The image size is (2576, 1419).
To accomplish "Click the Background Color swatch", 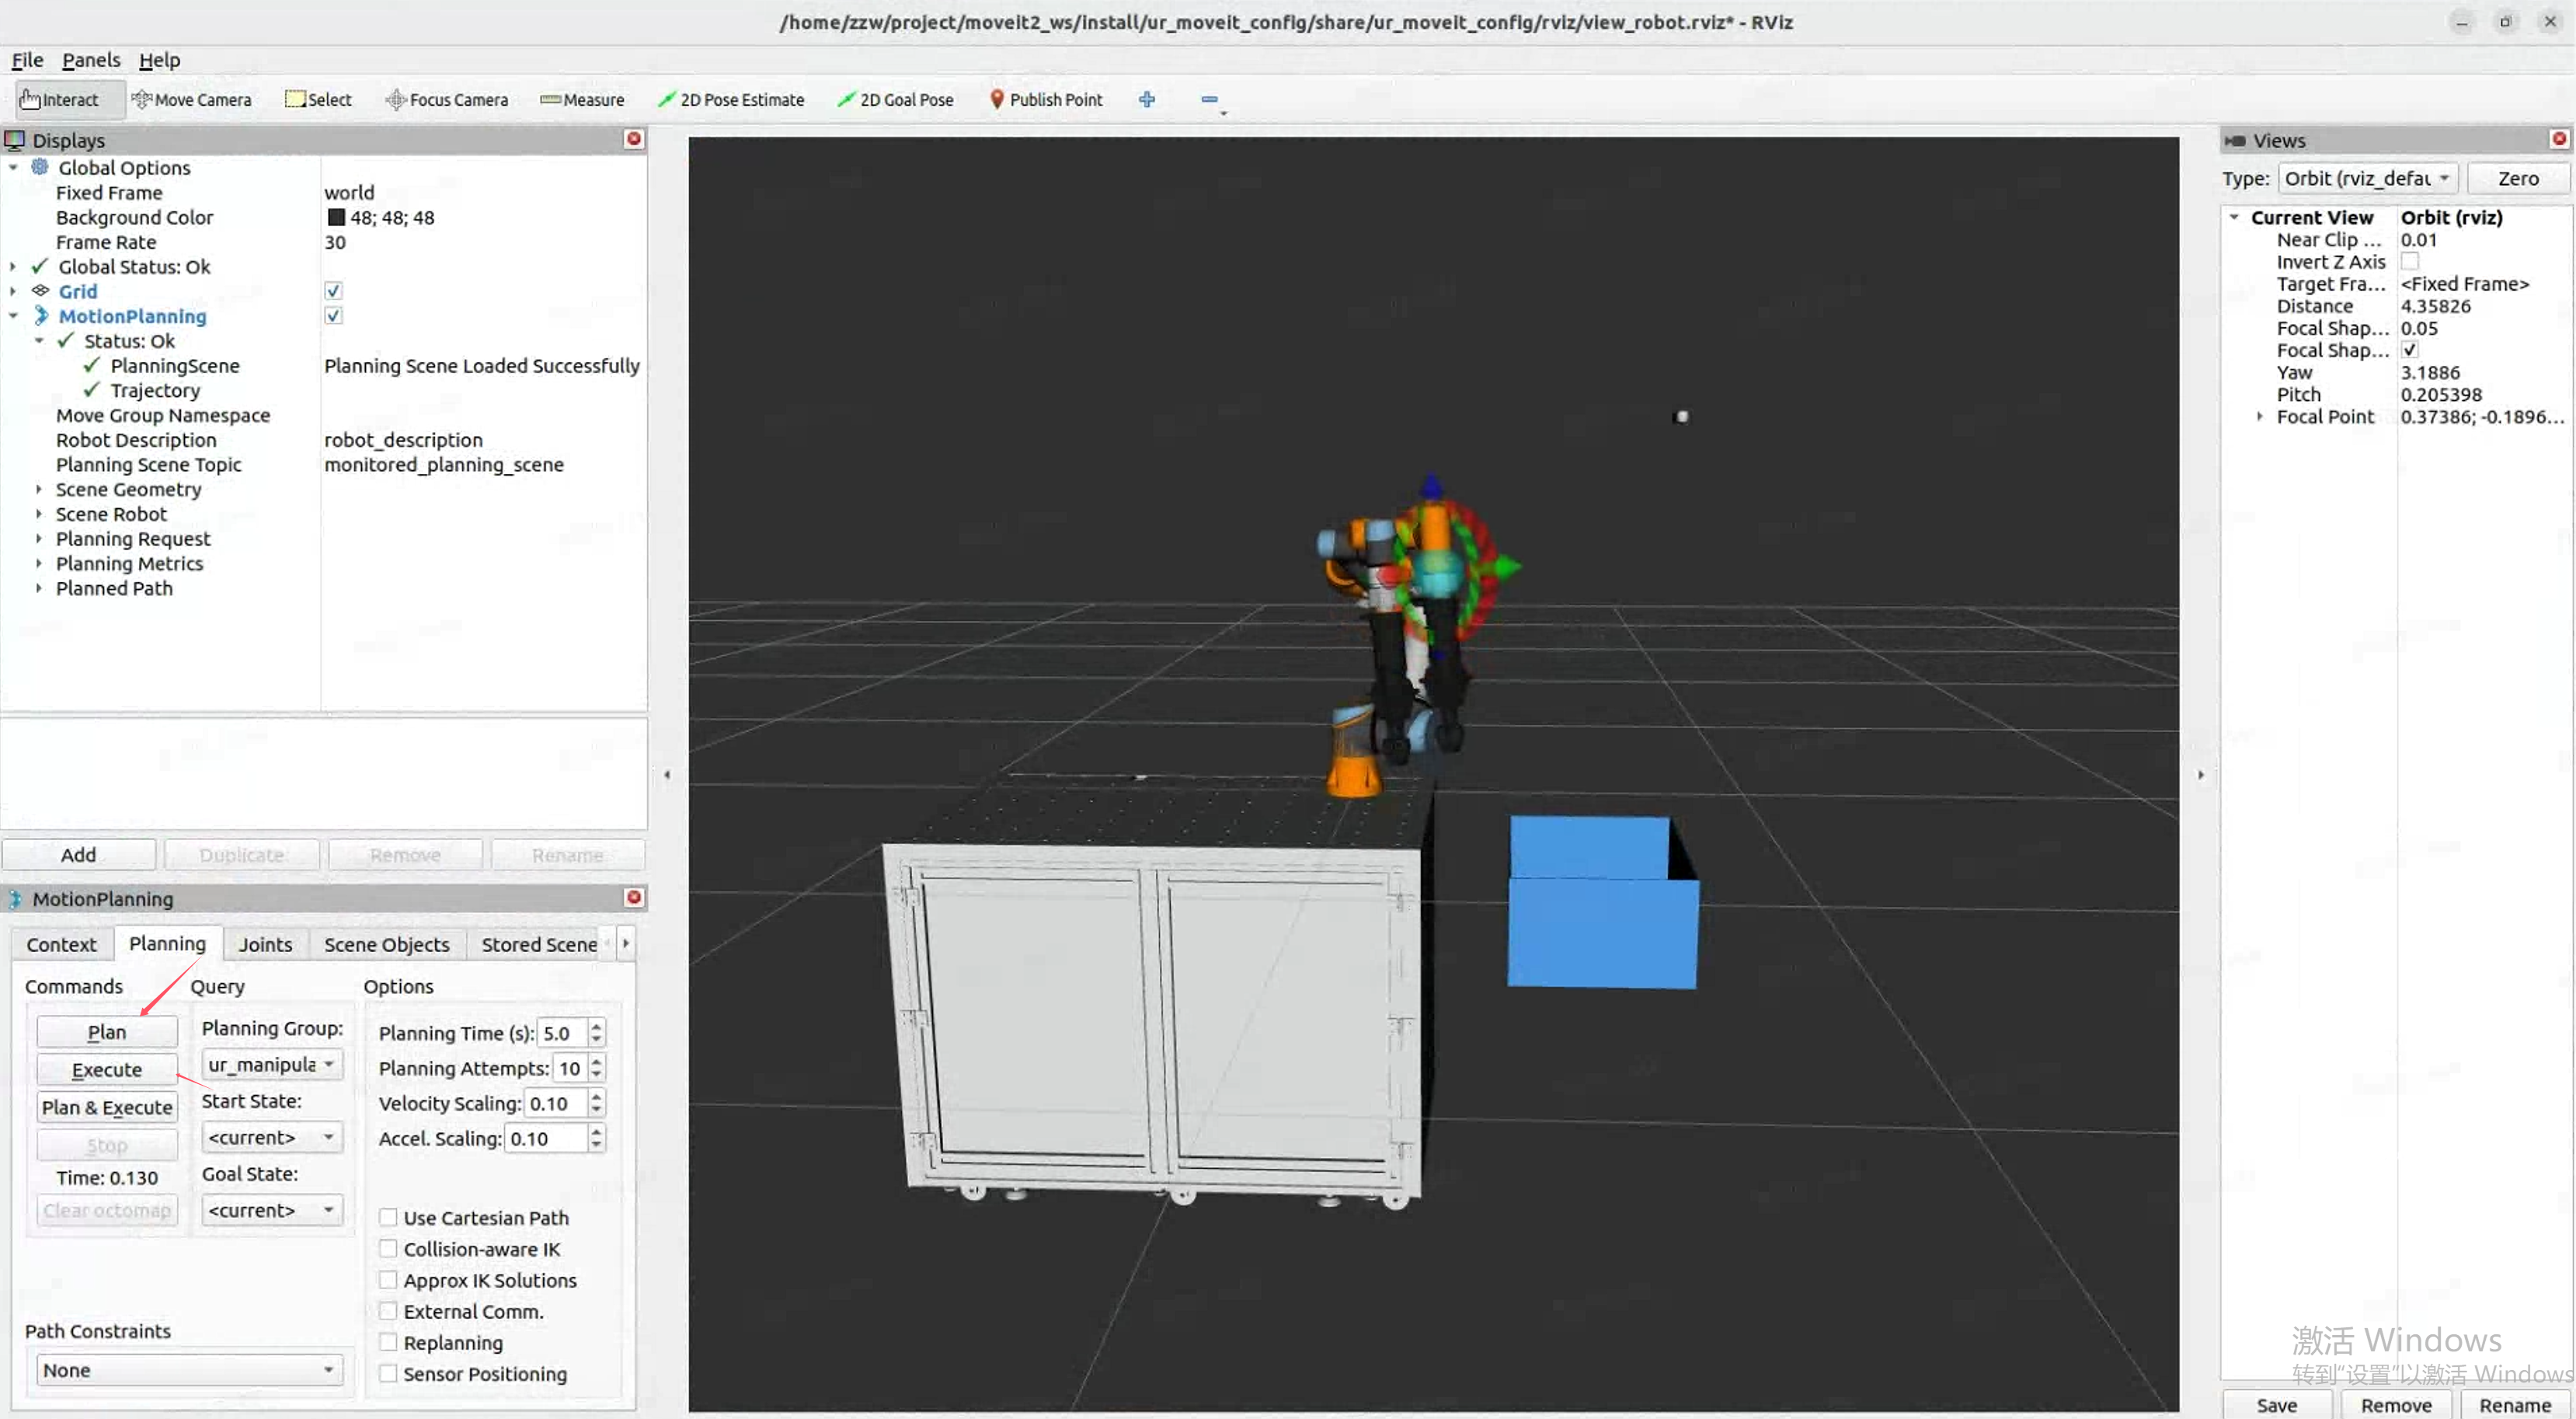I will coord(336,217).
